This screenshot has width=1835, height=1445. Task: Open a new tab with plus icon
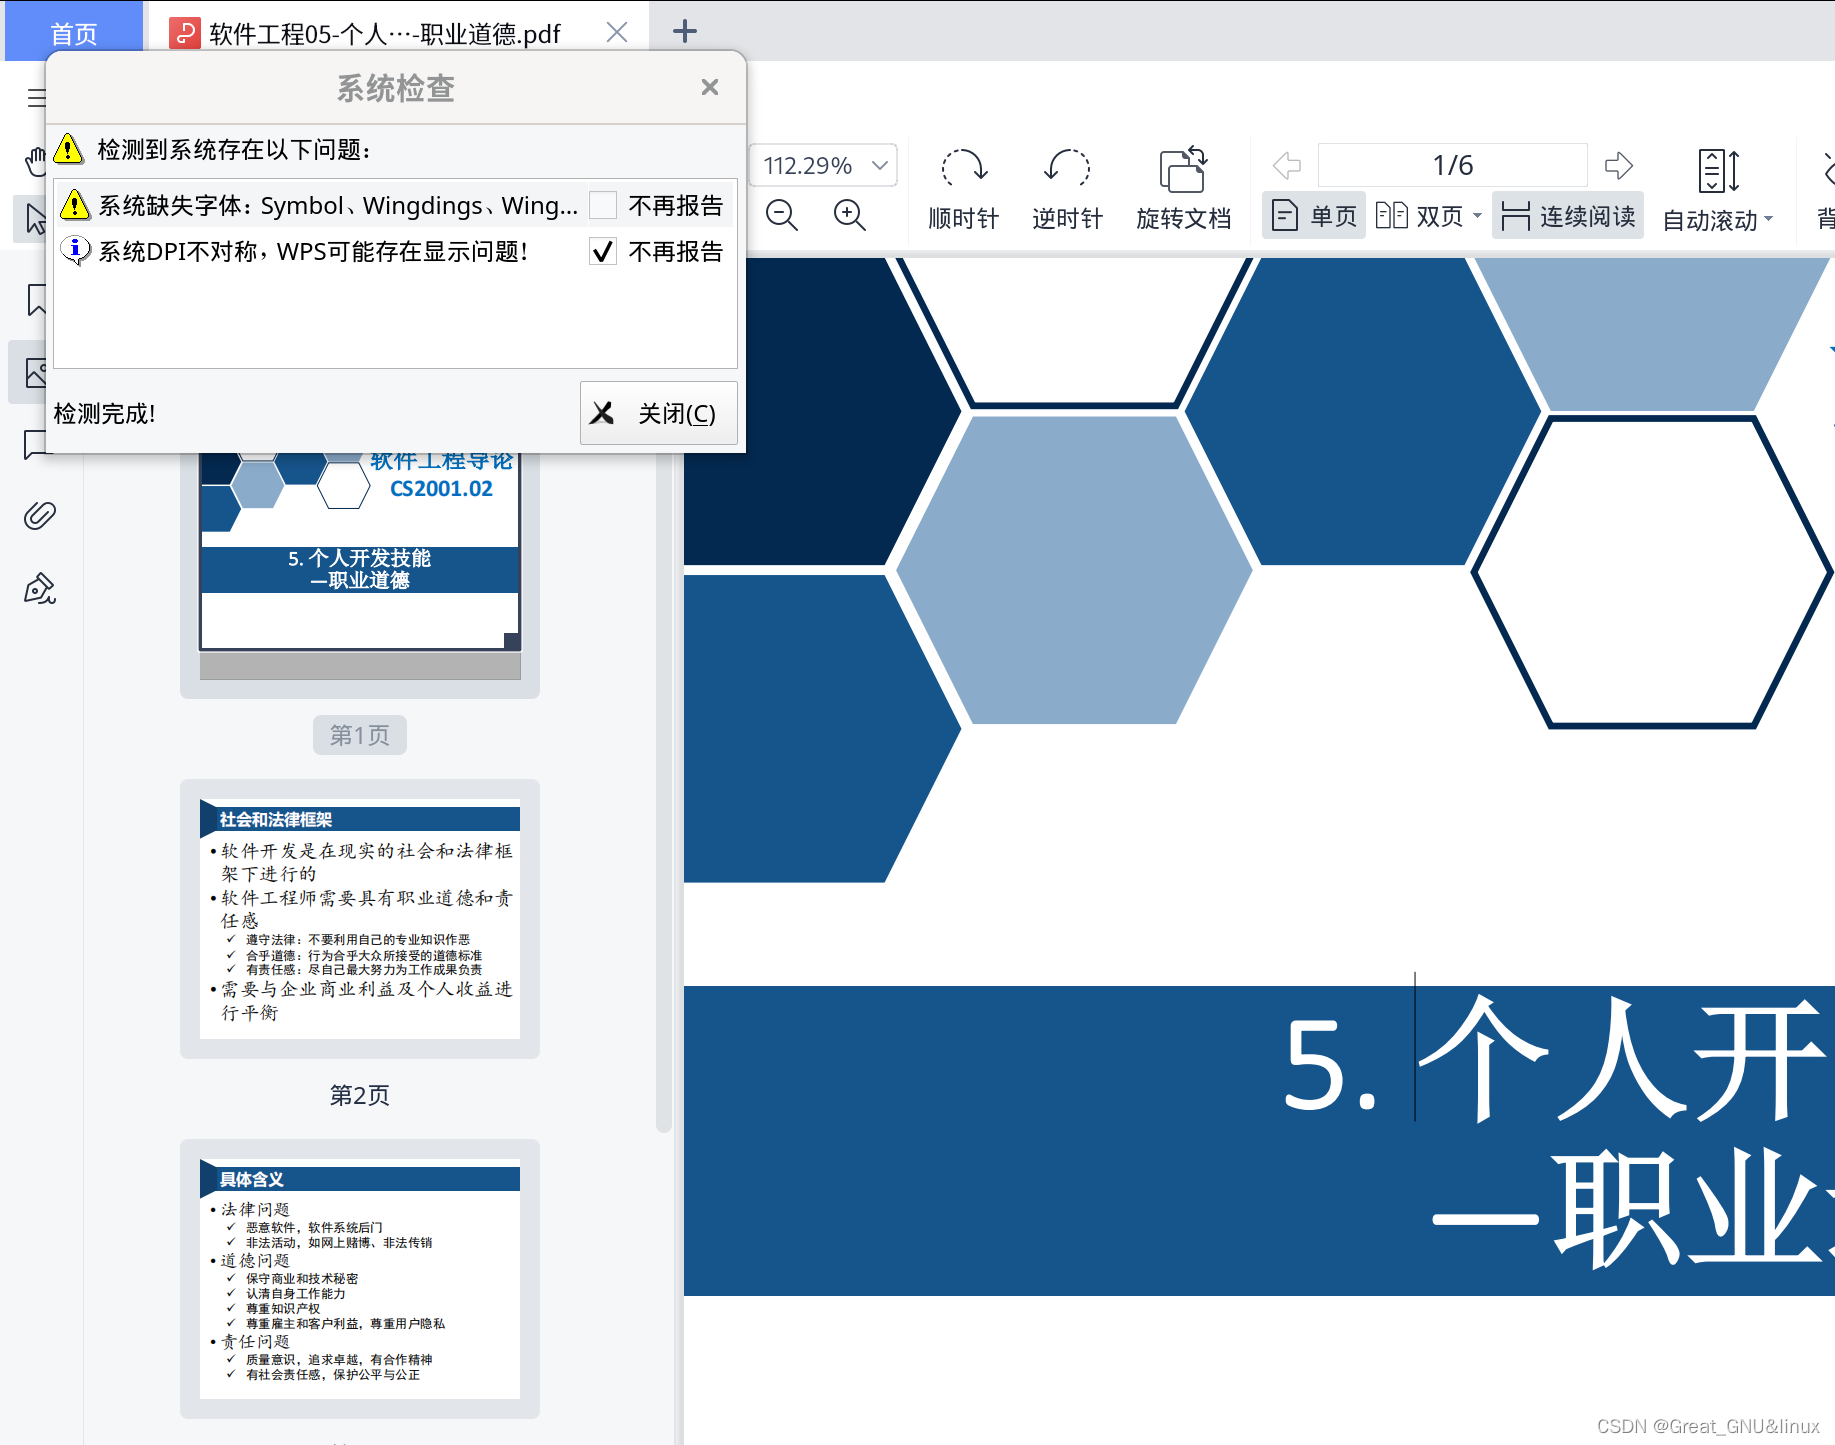(x=685, y=31)
